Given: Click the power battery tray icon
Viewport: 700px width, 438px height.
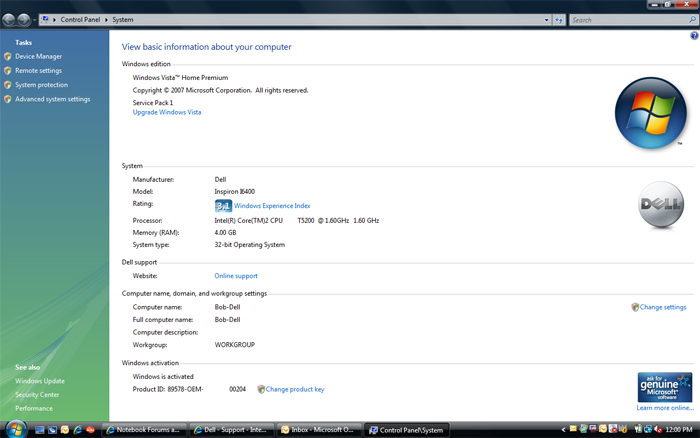Looking at the screenshot, I should coord(638,429).
